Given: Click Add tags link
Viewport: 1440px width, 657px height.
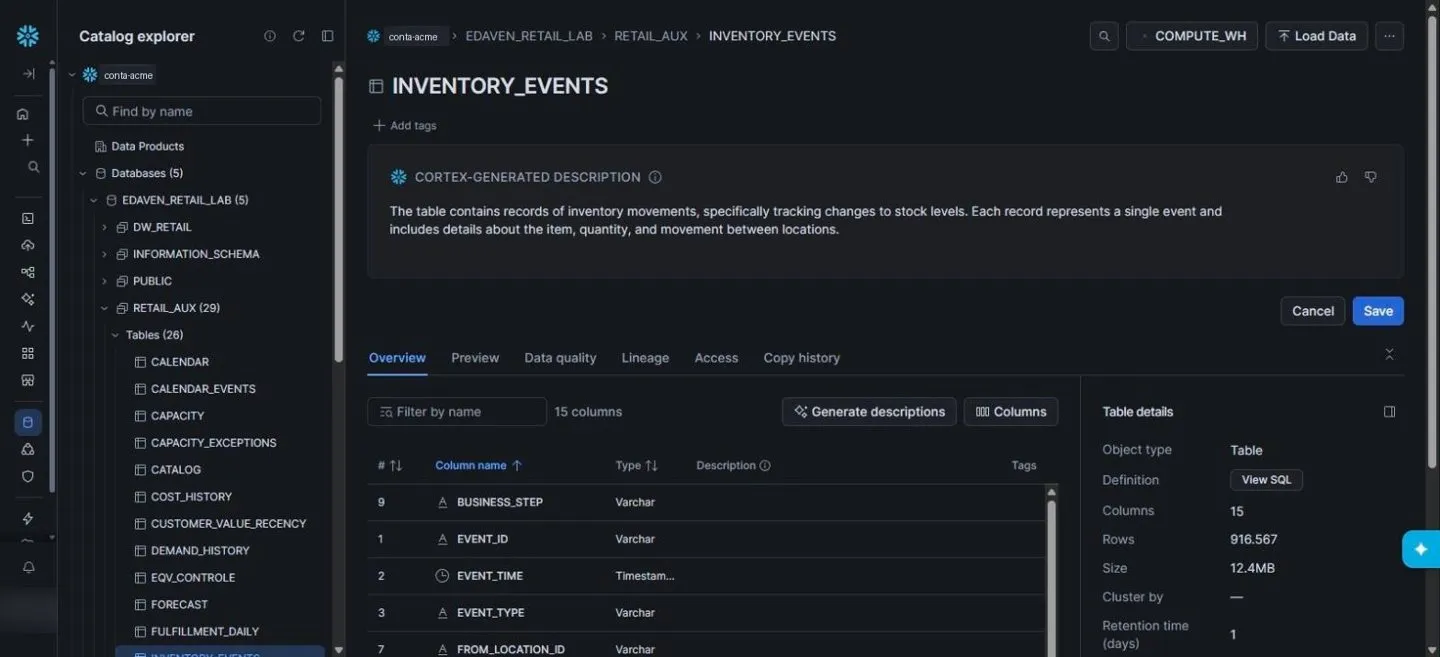Looking at the screenshot, I should [405, 126].
